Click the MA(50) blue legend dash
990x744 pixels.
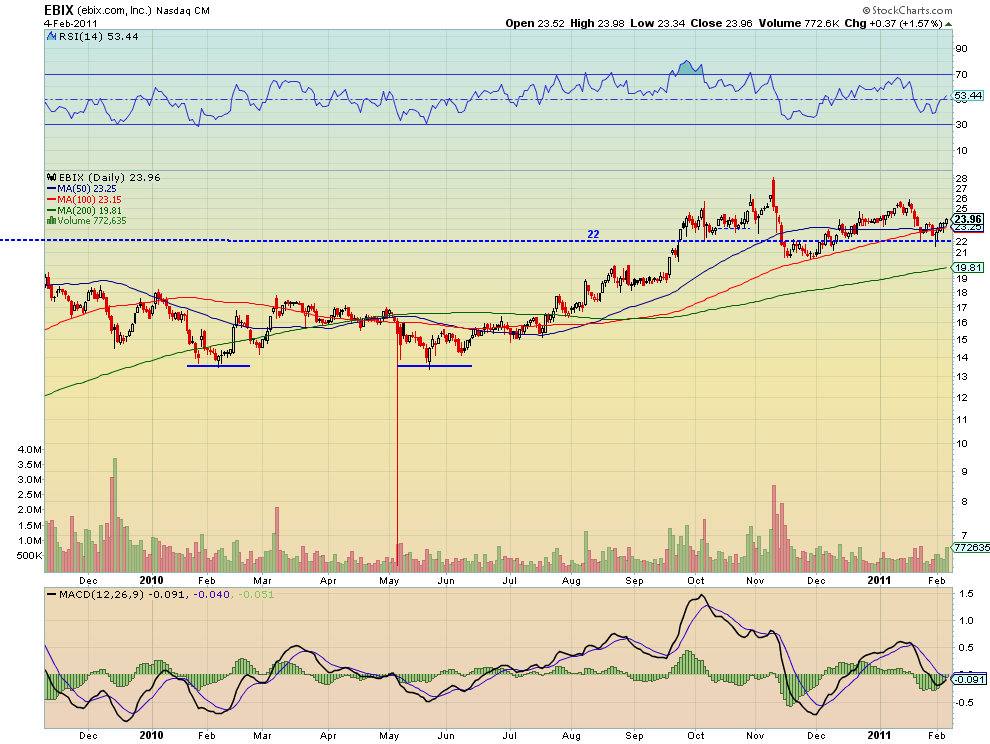(52, 189)
